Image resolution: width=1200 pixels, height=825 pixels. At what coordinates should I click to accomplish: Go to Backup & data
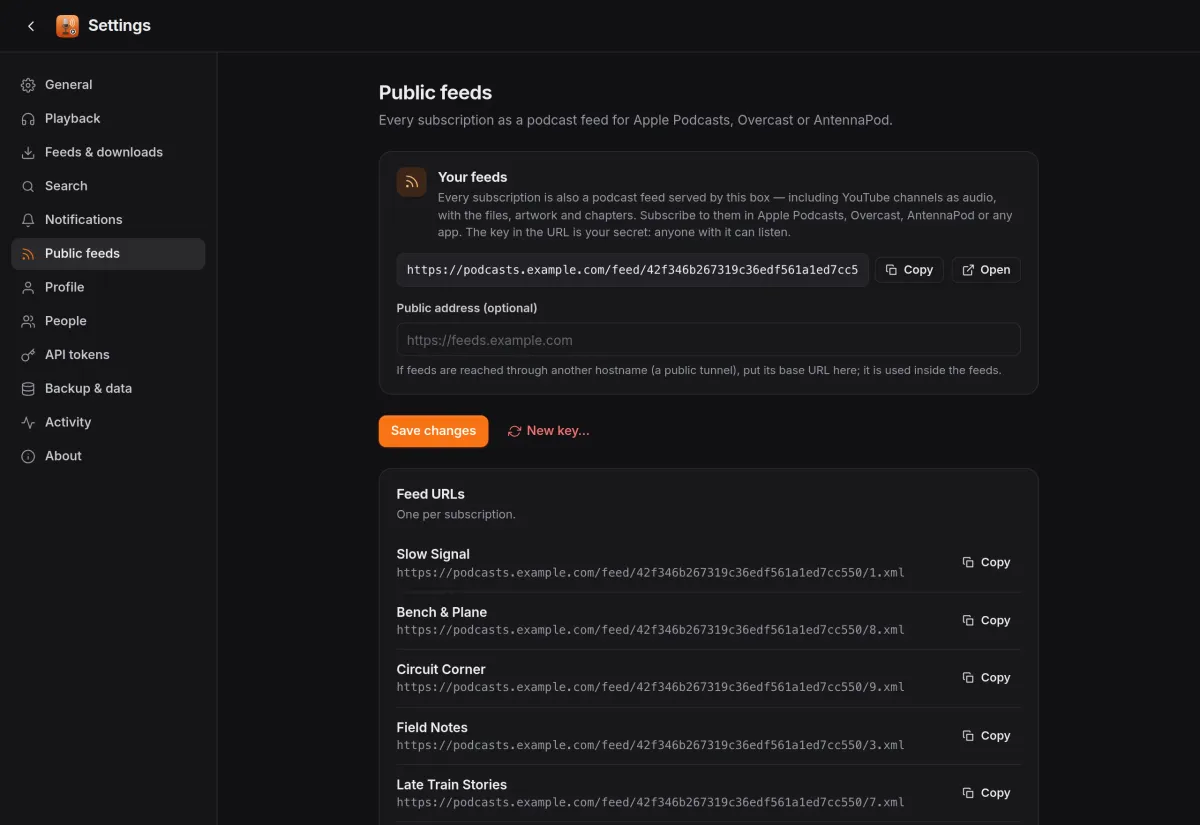pos(108,389)
